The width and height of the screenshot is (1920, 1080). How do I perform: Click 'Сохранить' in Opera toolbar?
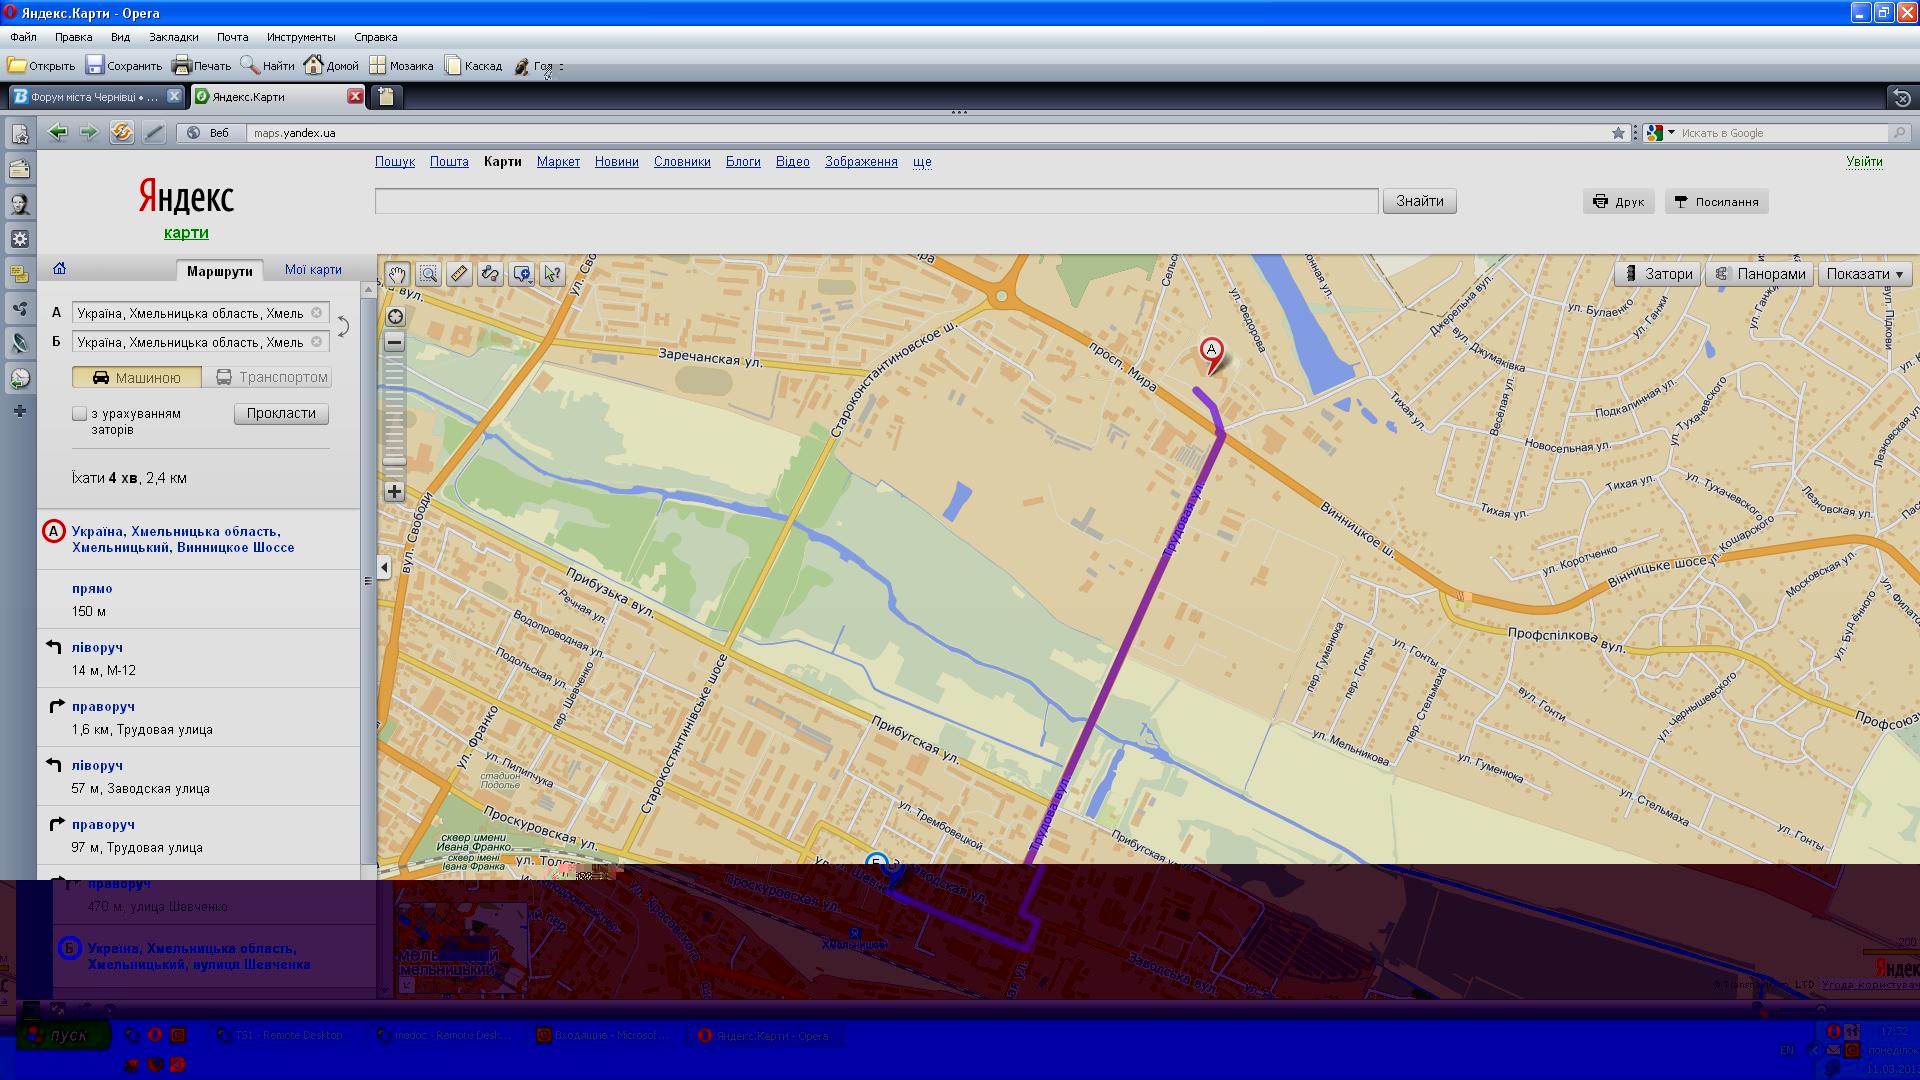coord(124,66)
